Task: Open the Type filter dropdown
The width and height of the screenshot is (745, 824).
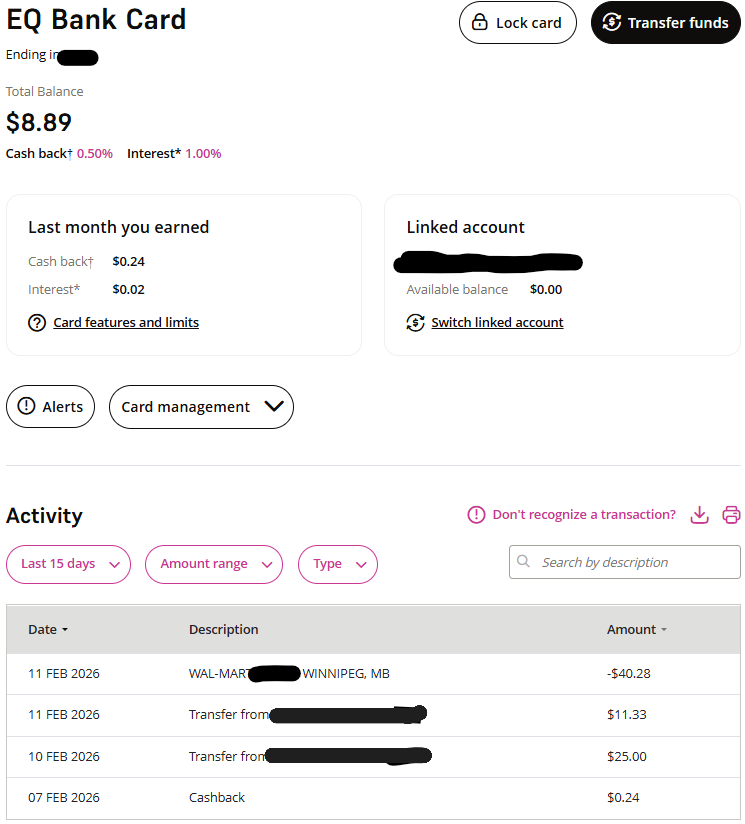Action: [337, 564]
